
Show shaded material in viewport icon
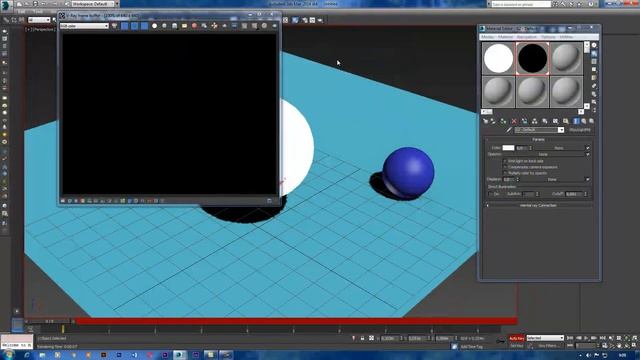[x=566, y=121]
